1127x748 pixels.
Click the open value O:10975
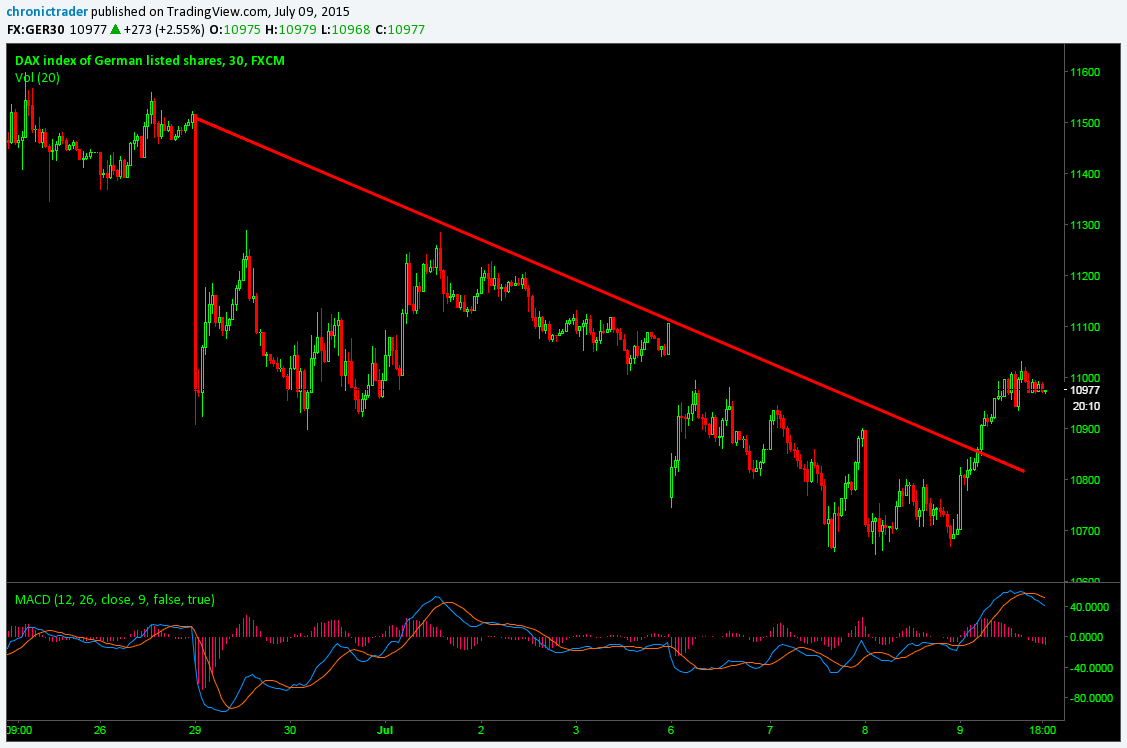234,29
